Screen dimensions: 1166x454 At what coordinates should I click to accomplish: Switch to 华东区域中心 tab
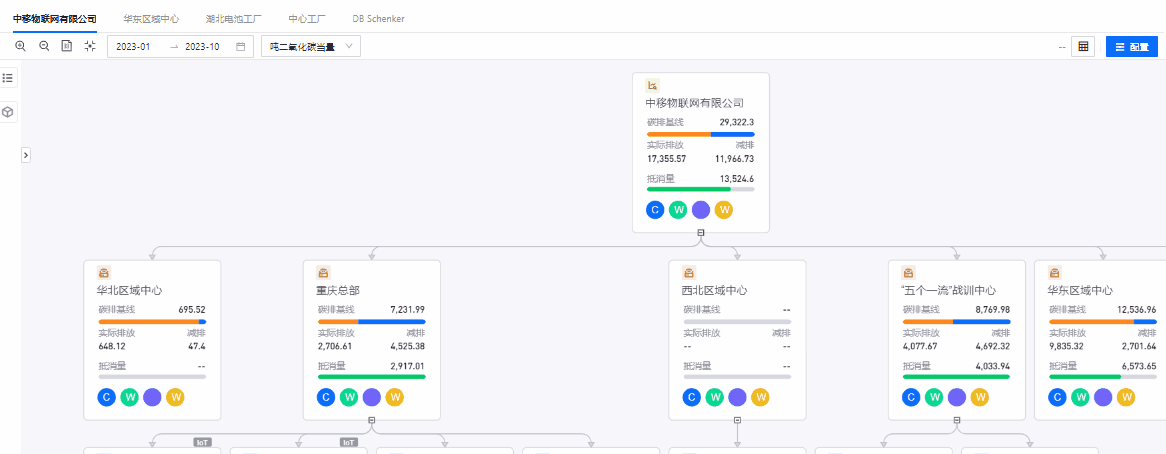coord(151,19)
